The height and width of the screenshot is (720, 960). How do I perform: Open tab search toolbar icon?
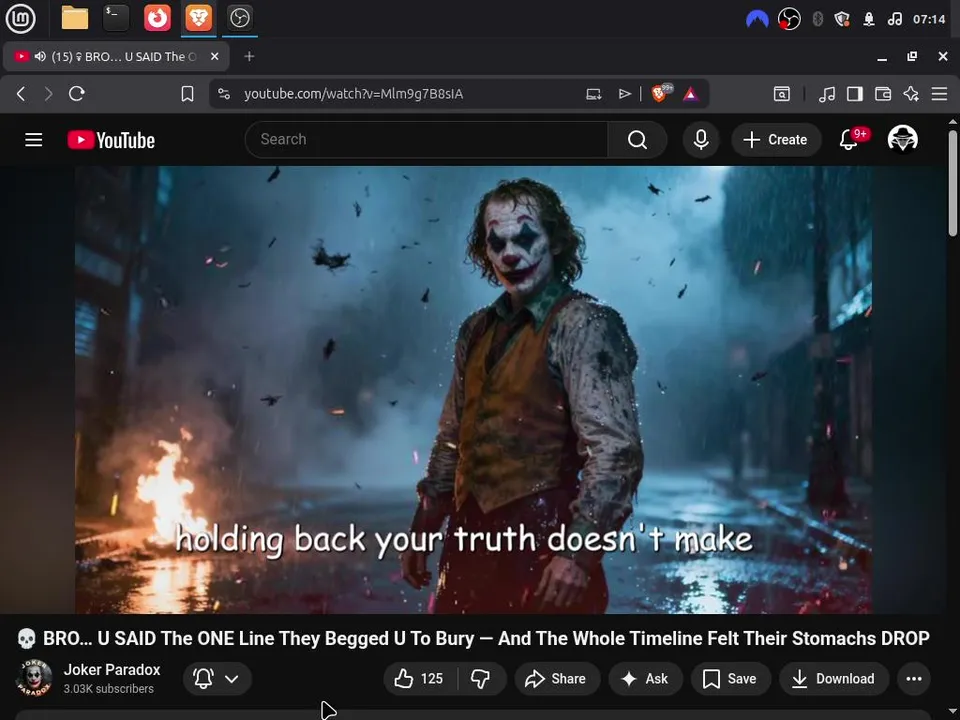point(782,94)
